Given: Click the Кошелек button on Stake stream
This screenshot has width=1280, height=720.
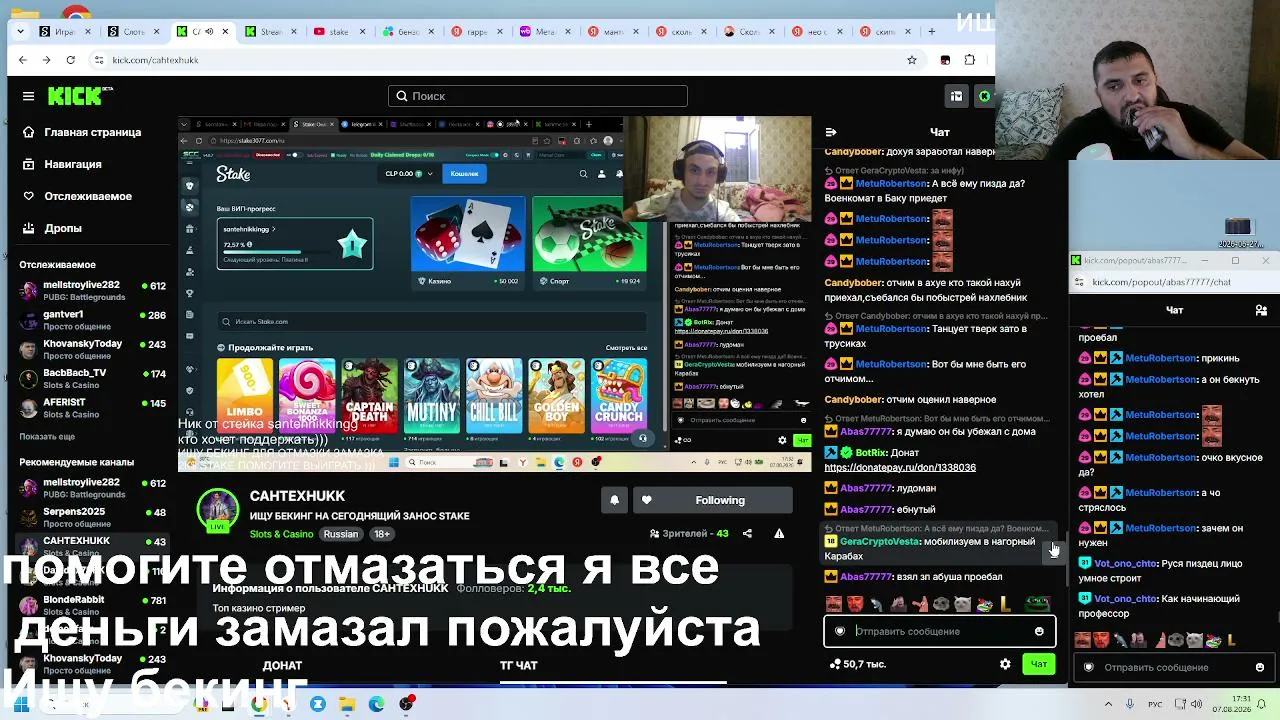Looking at the screenshot, I should click(x=464, y=174).
